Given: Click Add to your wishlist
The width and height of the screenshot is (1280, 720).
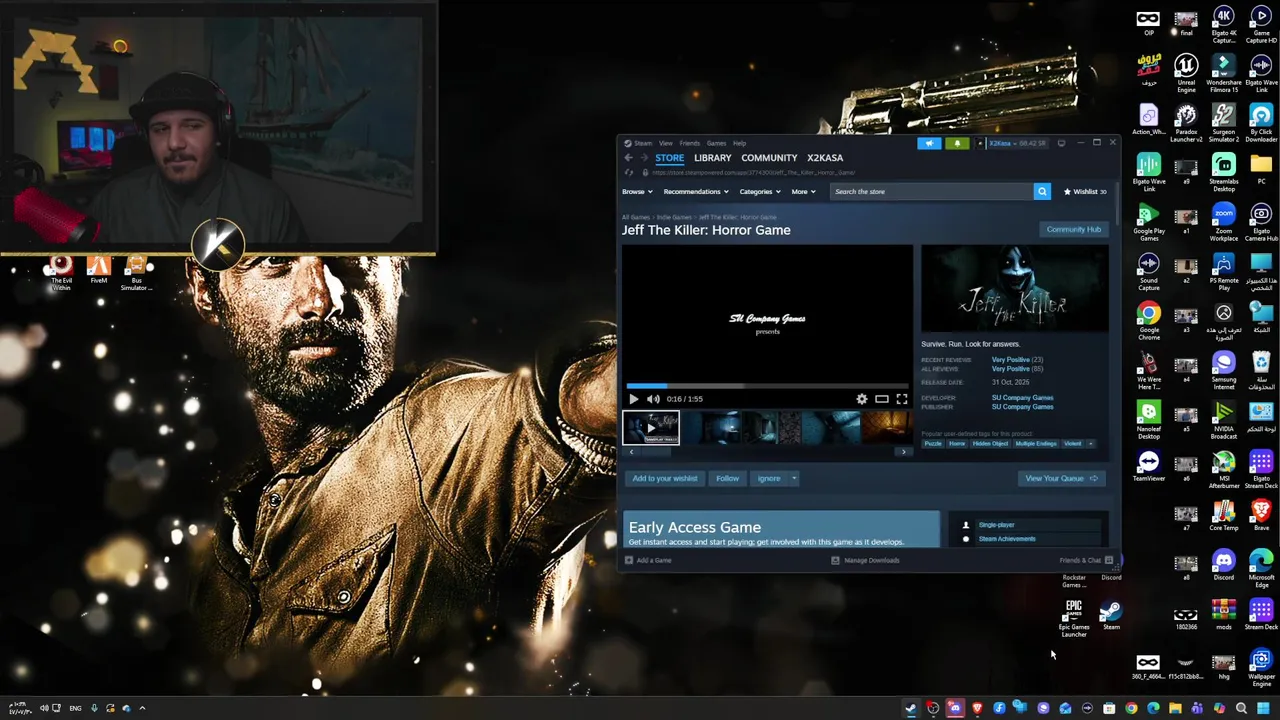Looking at the screenshot, I should click(x=665, y=478).
